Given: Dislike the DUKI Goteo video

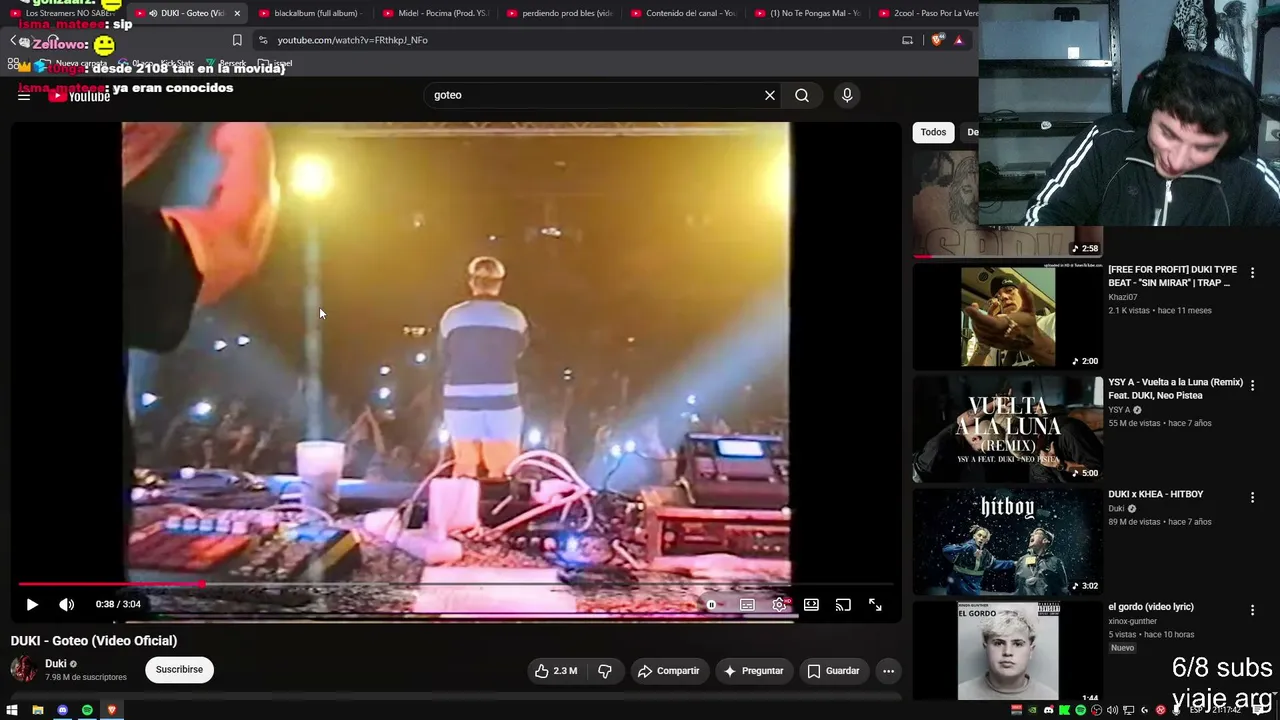Looking at the screenshot, I should [605, 671].
